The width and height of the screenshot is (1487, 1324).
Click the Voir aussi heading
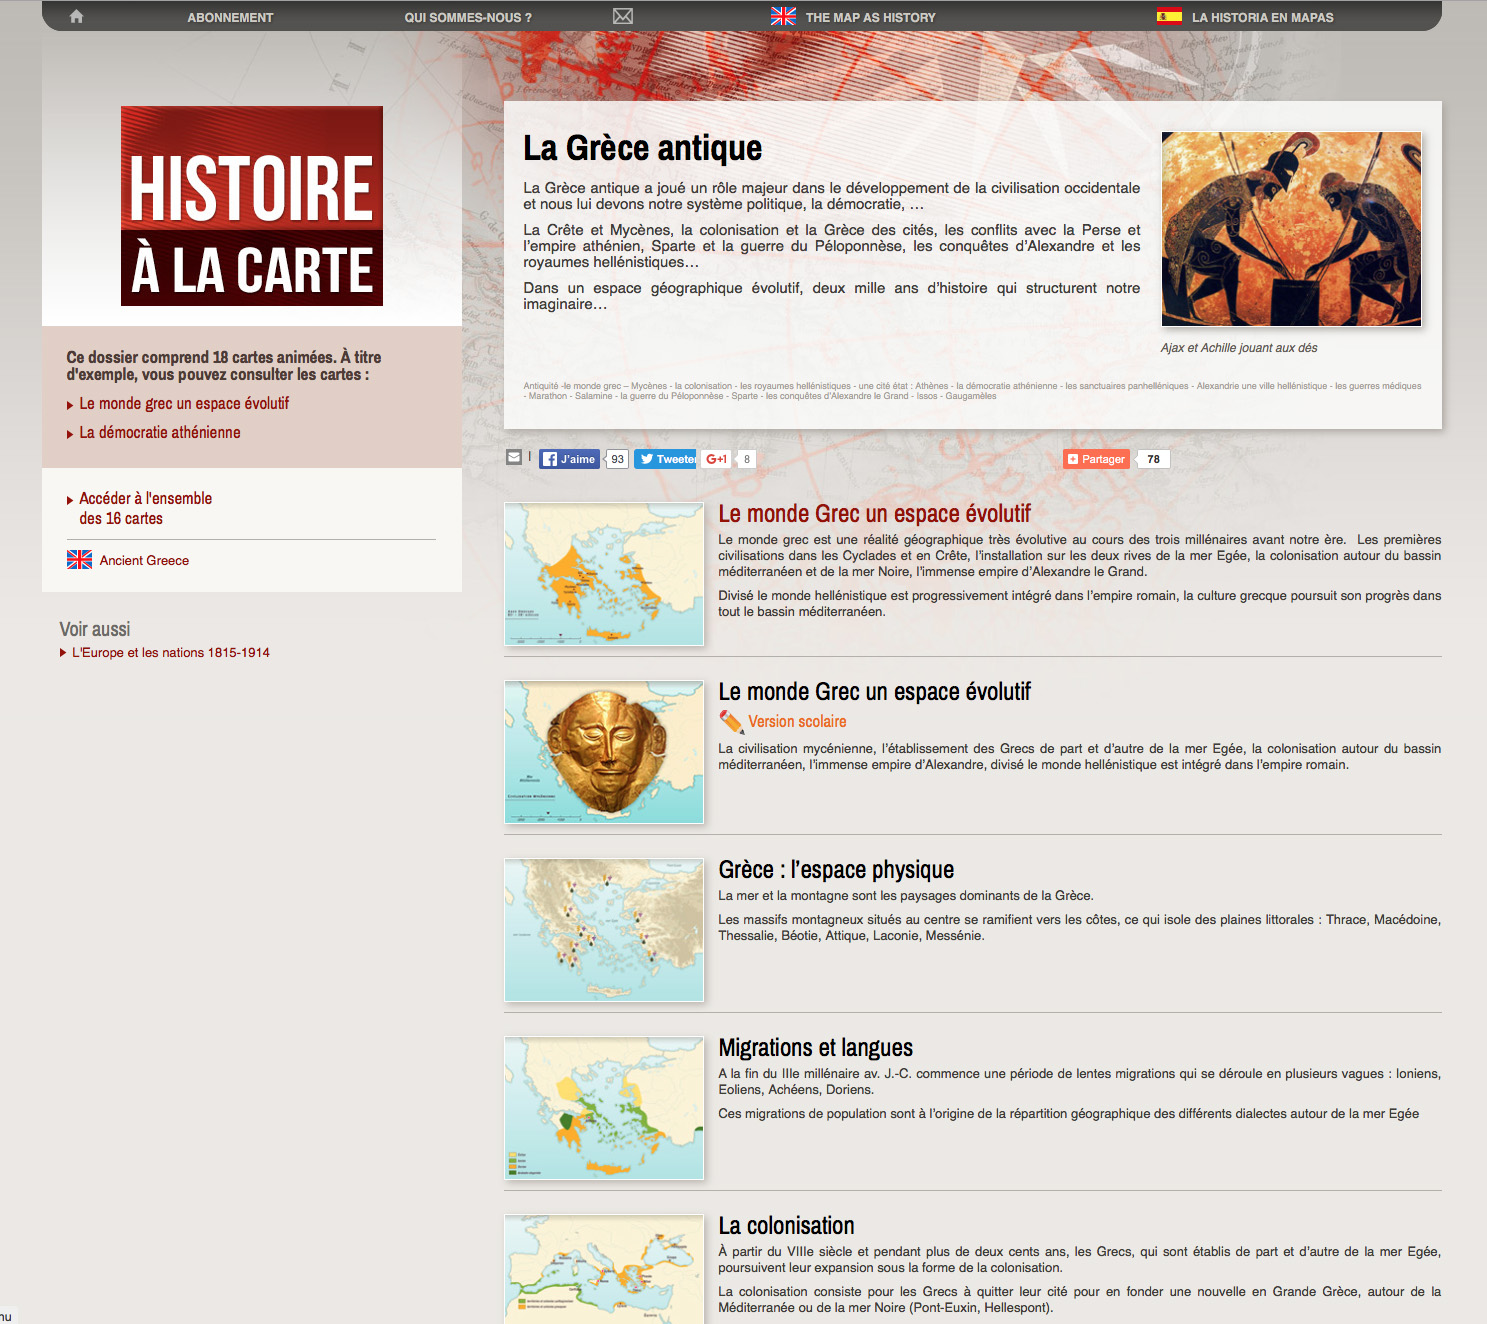pos(95,629)
